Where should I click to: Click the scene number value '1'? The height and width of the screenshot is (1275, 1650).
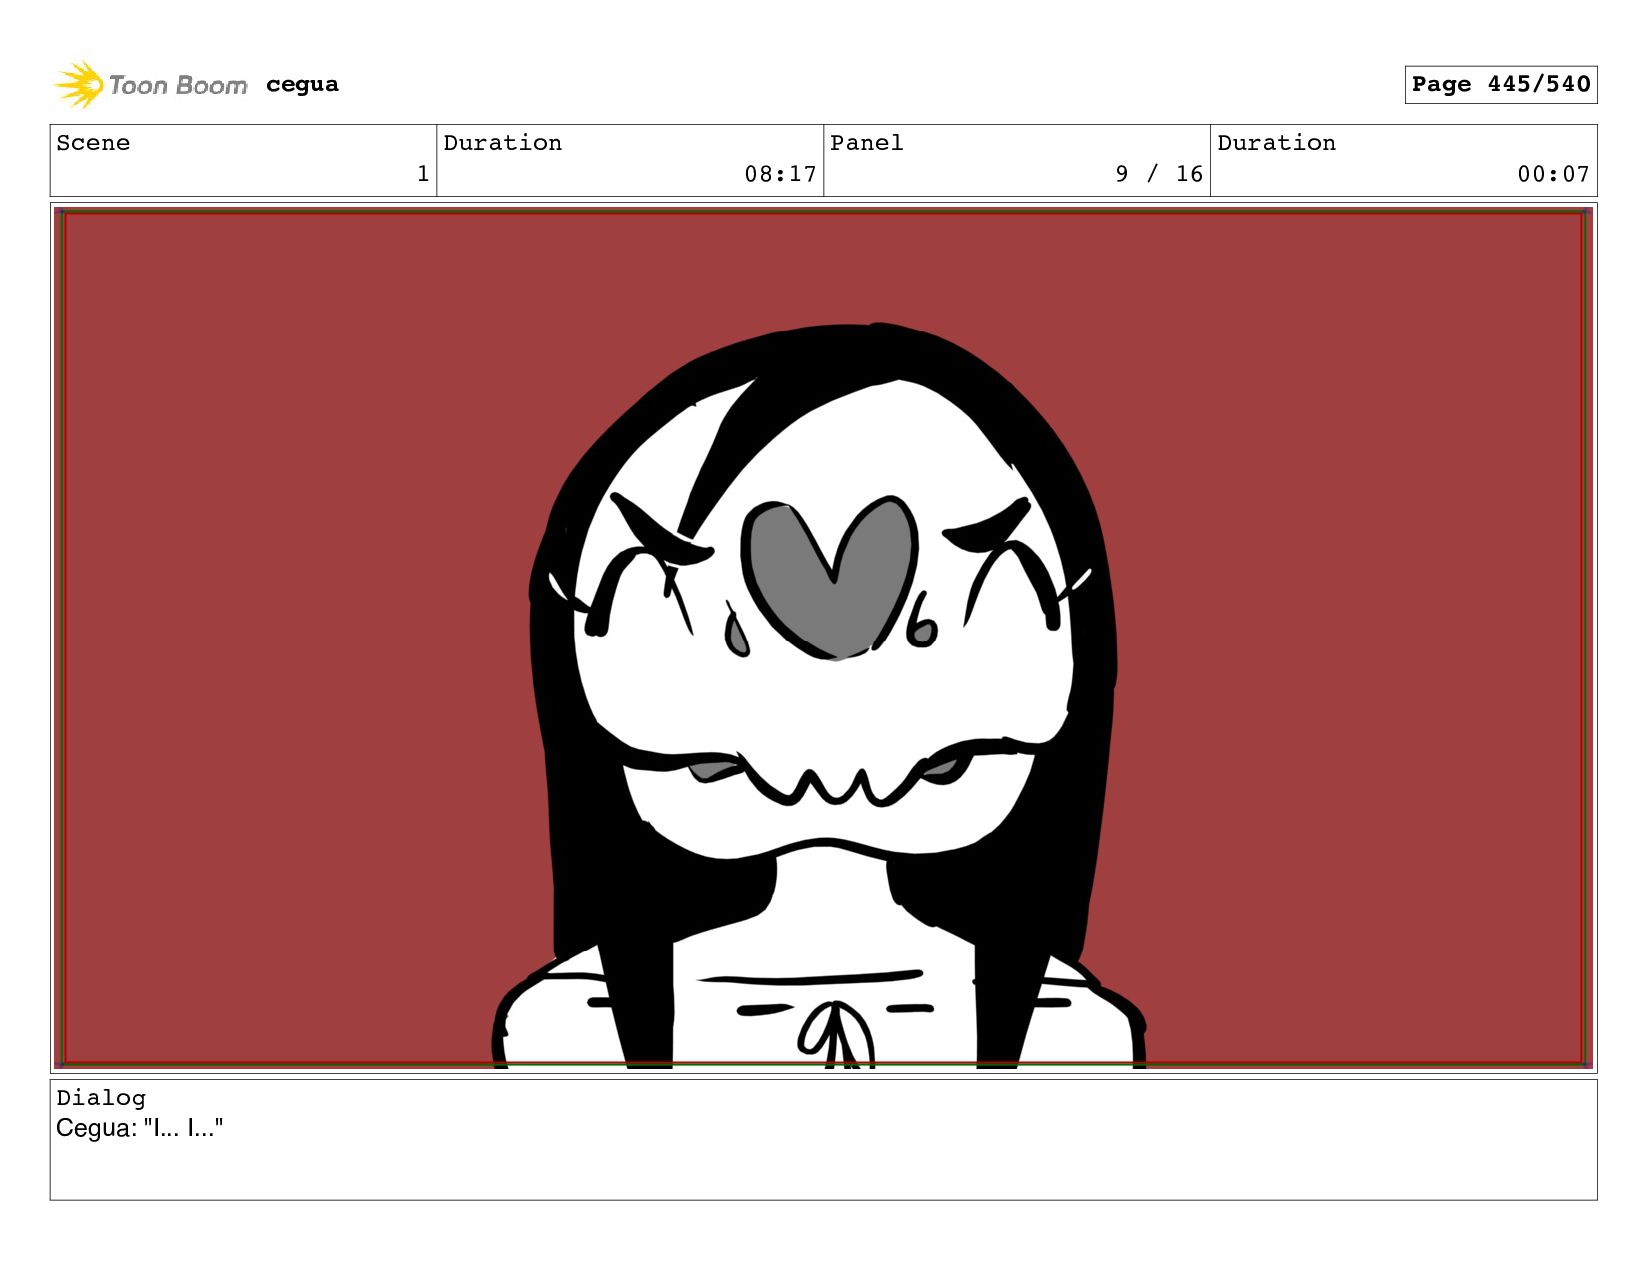(x=423, y=174)
